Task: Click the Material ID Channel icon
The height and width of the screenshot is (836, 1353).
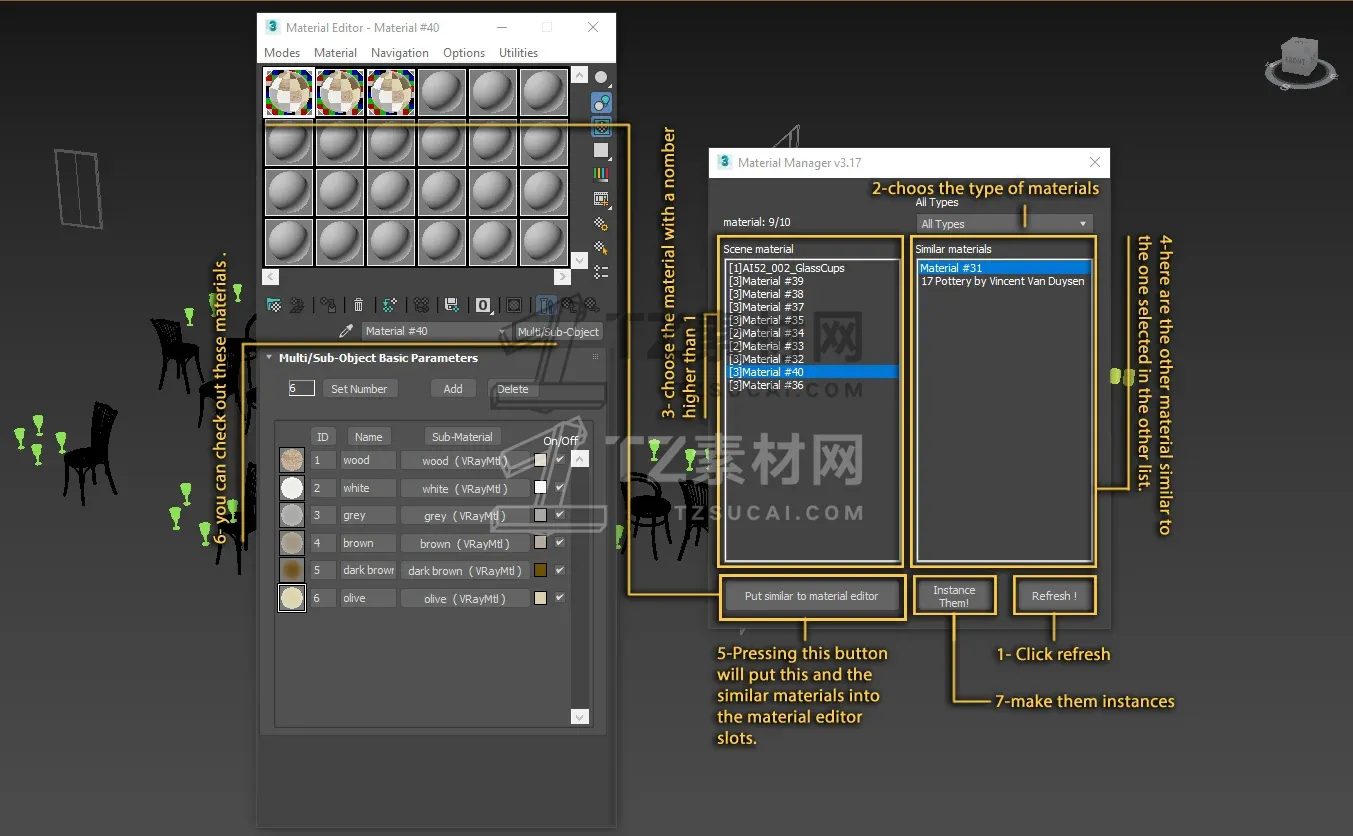Action: (483, 305)
